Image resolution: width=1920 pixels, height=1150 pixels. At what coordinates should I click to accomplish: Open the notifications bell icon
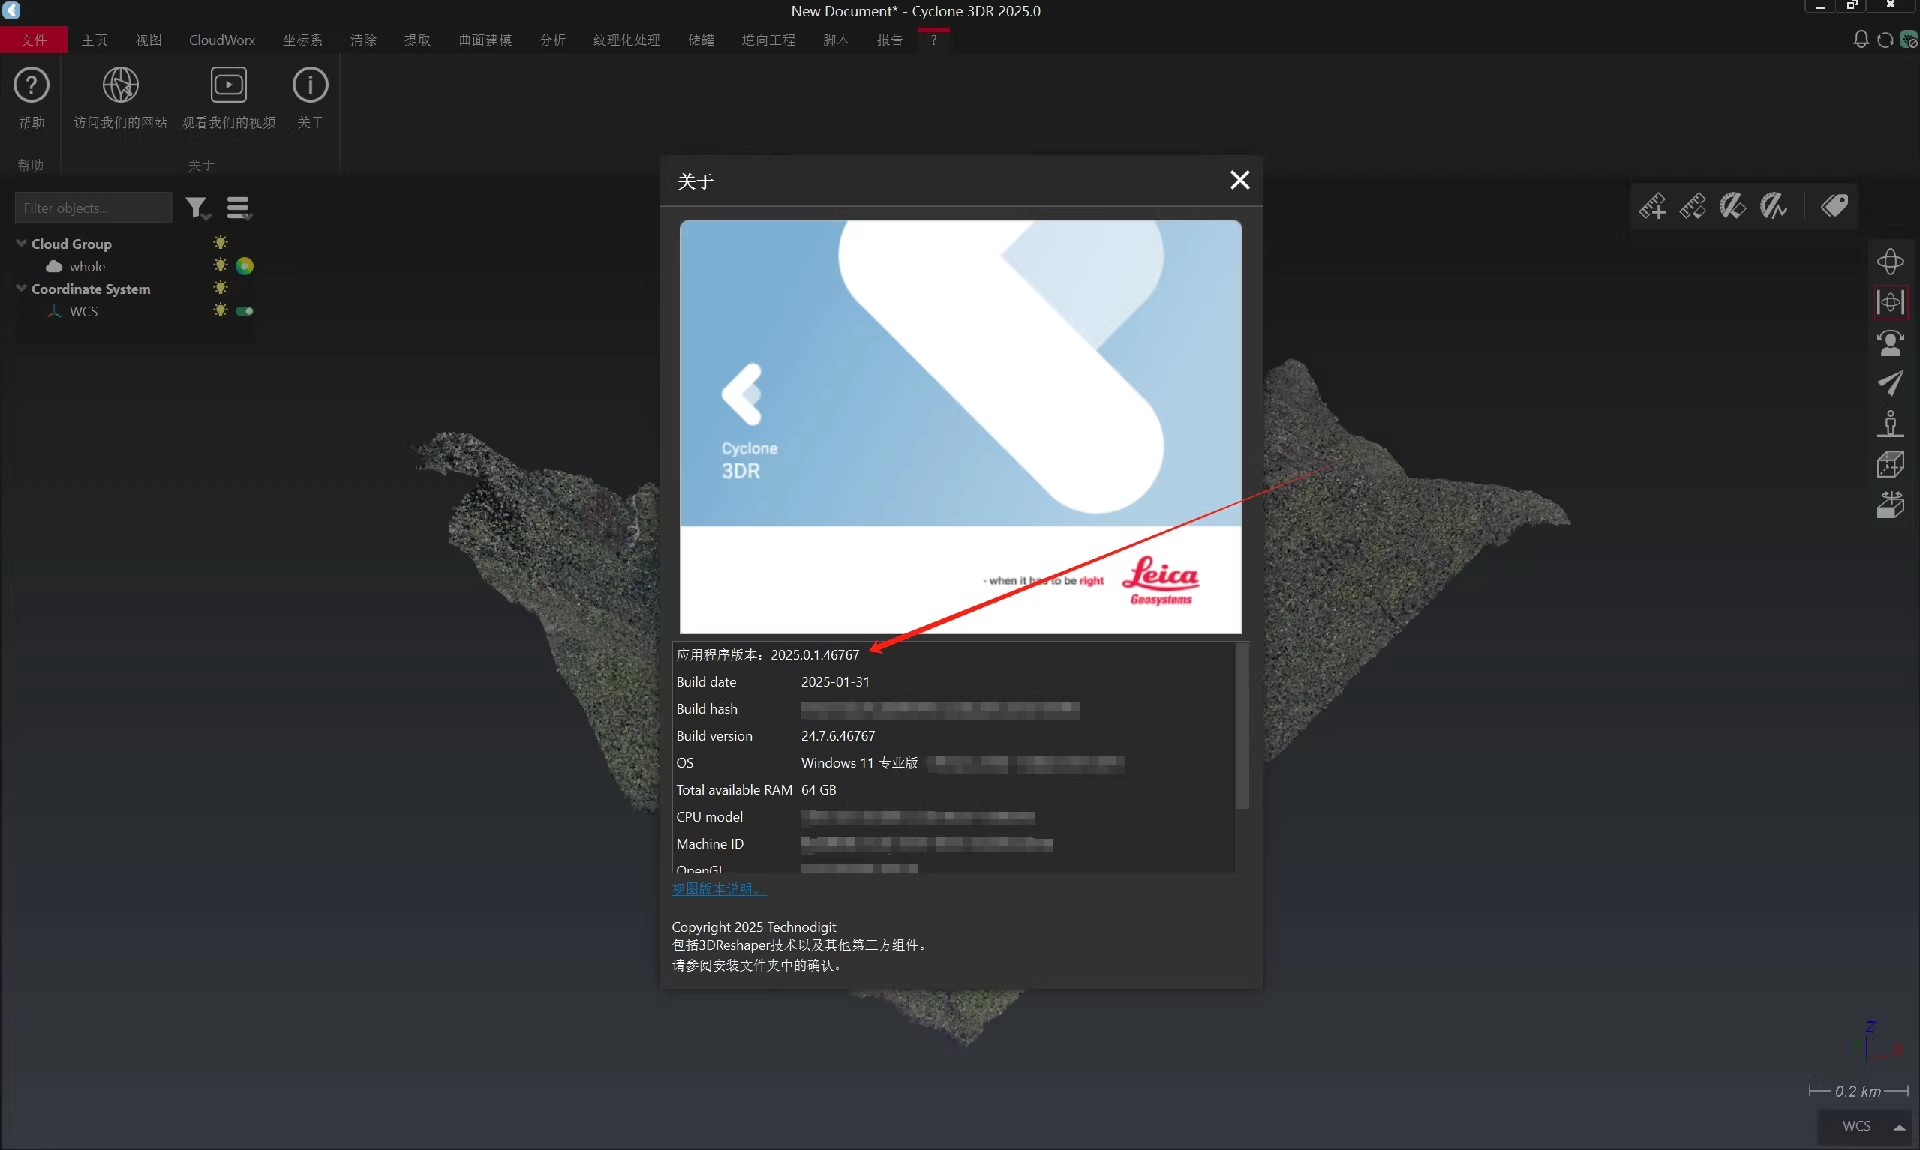1861,40
